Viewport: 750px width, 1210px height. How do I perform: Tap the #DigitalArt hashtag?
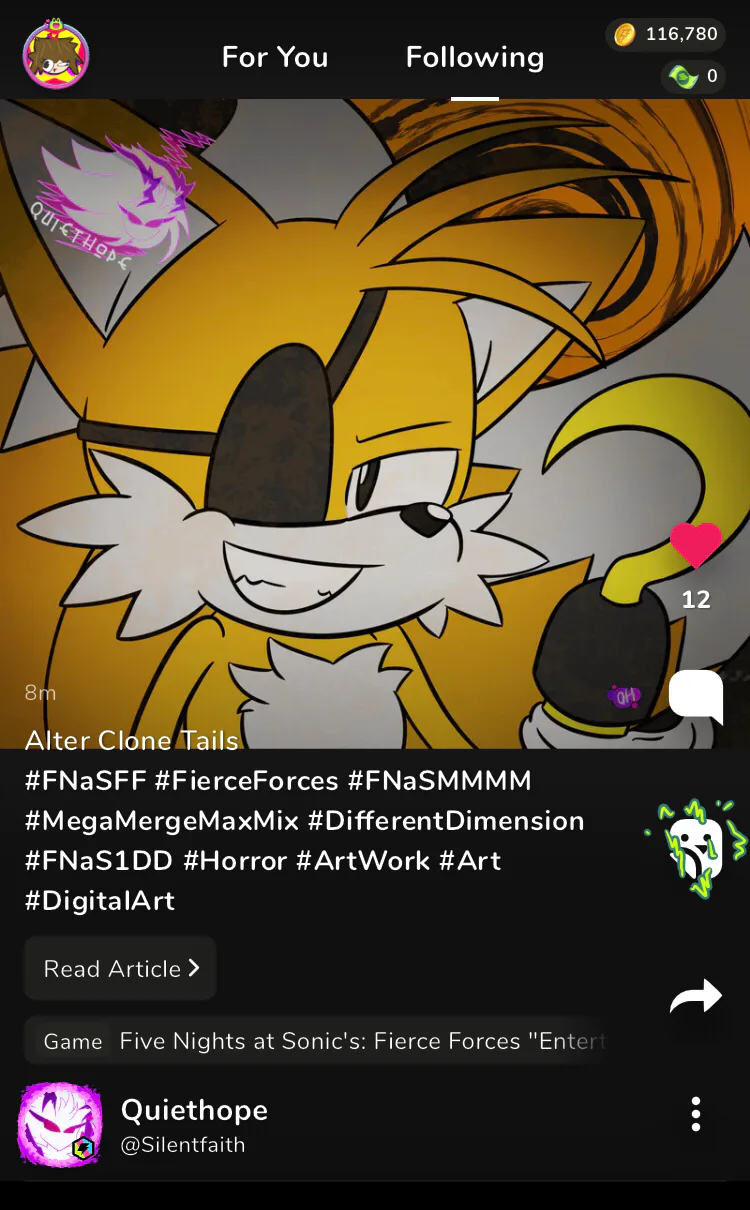pos(100,900)
